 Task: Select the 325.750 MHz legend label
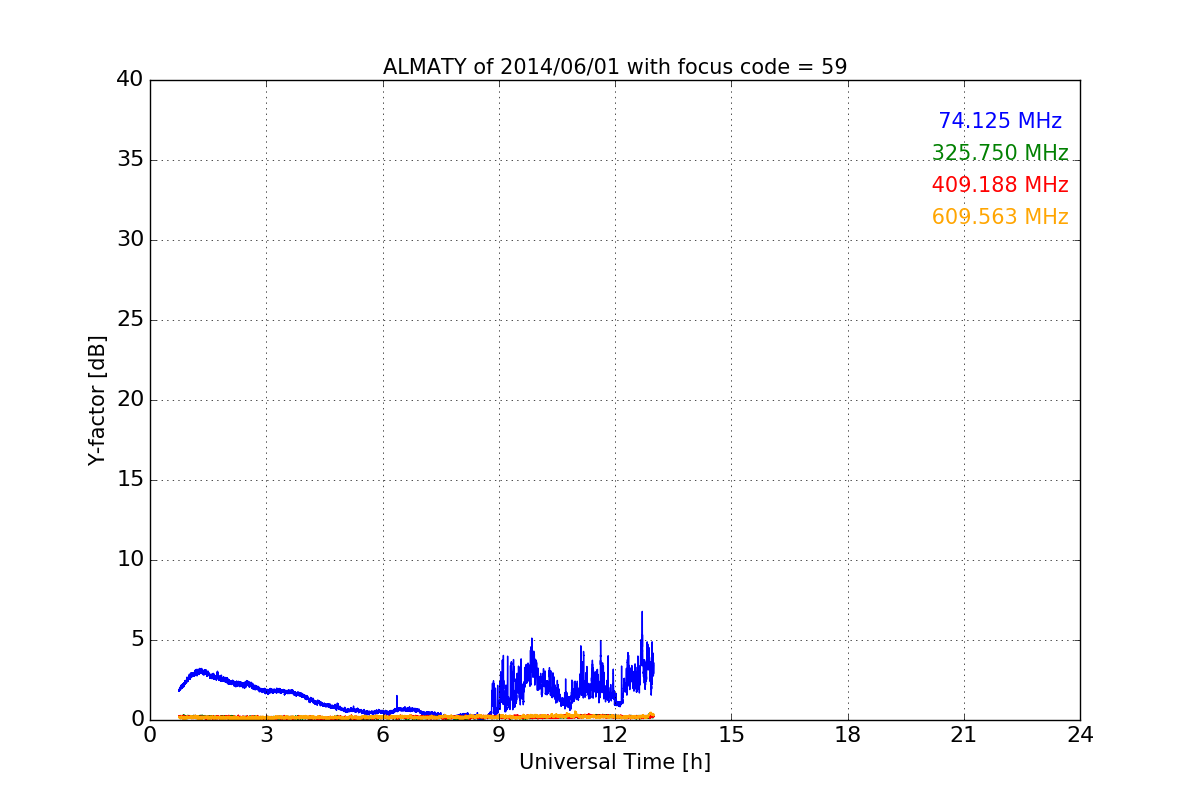click(x=1000, y=153)
